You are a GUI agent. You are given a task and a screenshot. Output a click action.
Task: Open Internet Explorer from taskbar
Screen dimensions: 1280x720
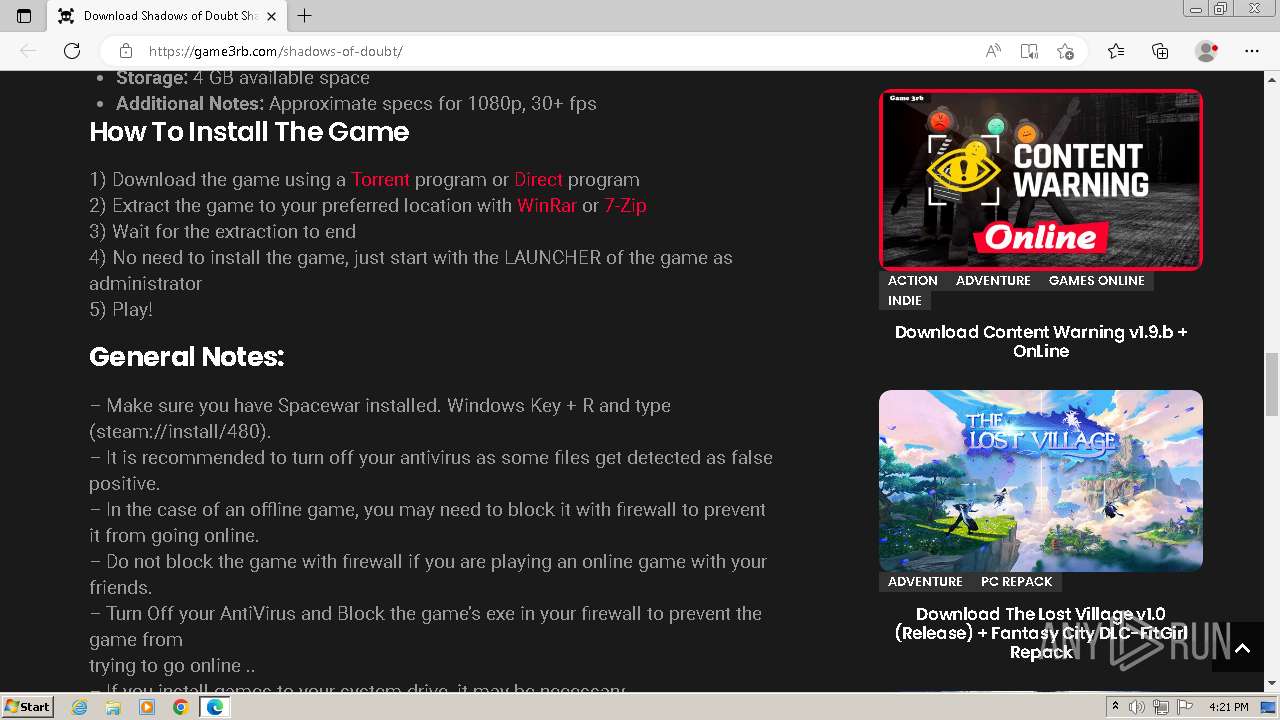(80, 707)
